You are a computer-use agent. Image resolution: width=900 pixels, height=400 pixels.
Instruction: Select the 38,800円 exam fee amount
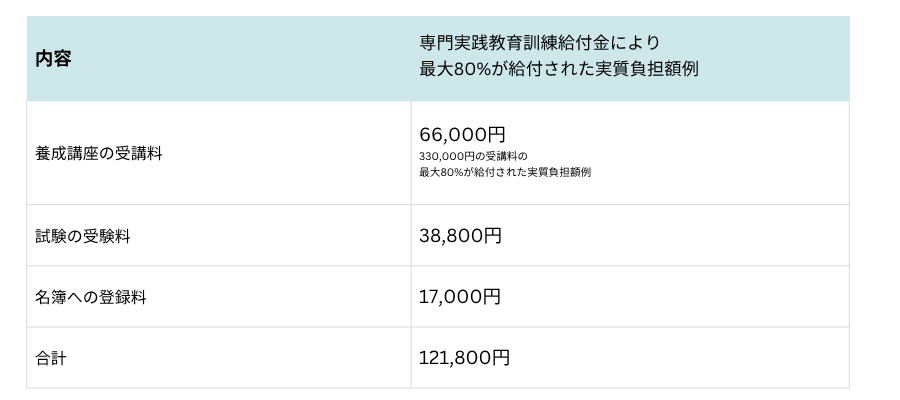point(460,236)
